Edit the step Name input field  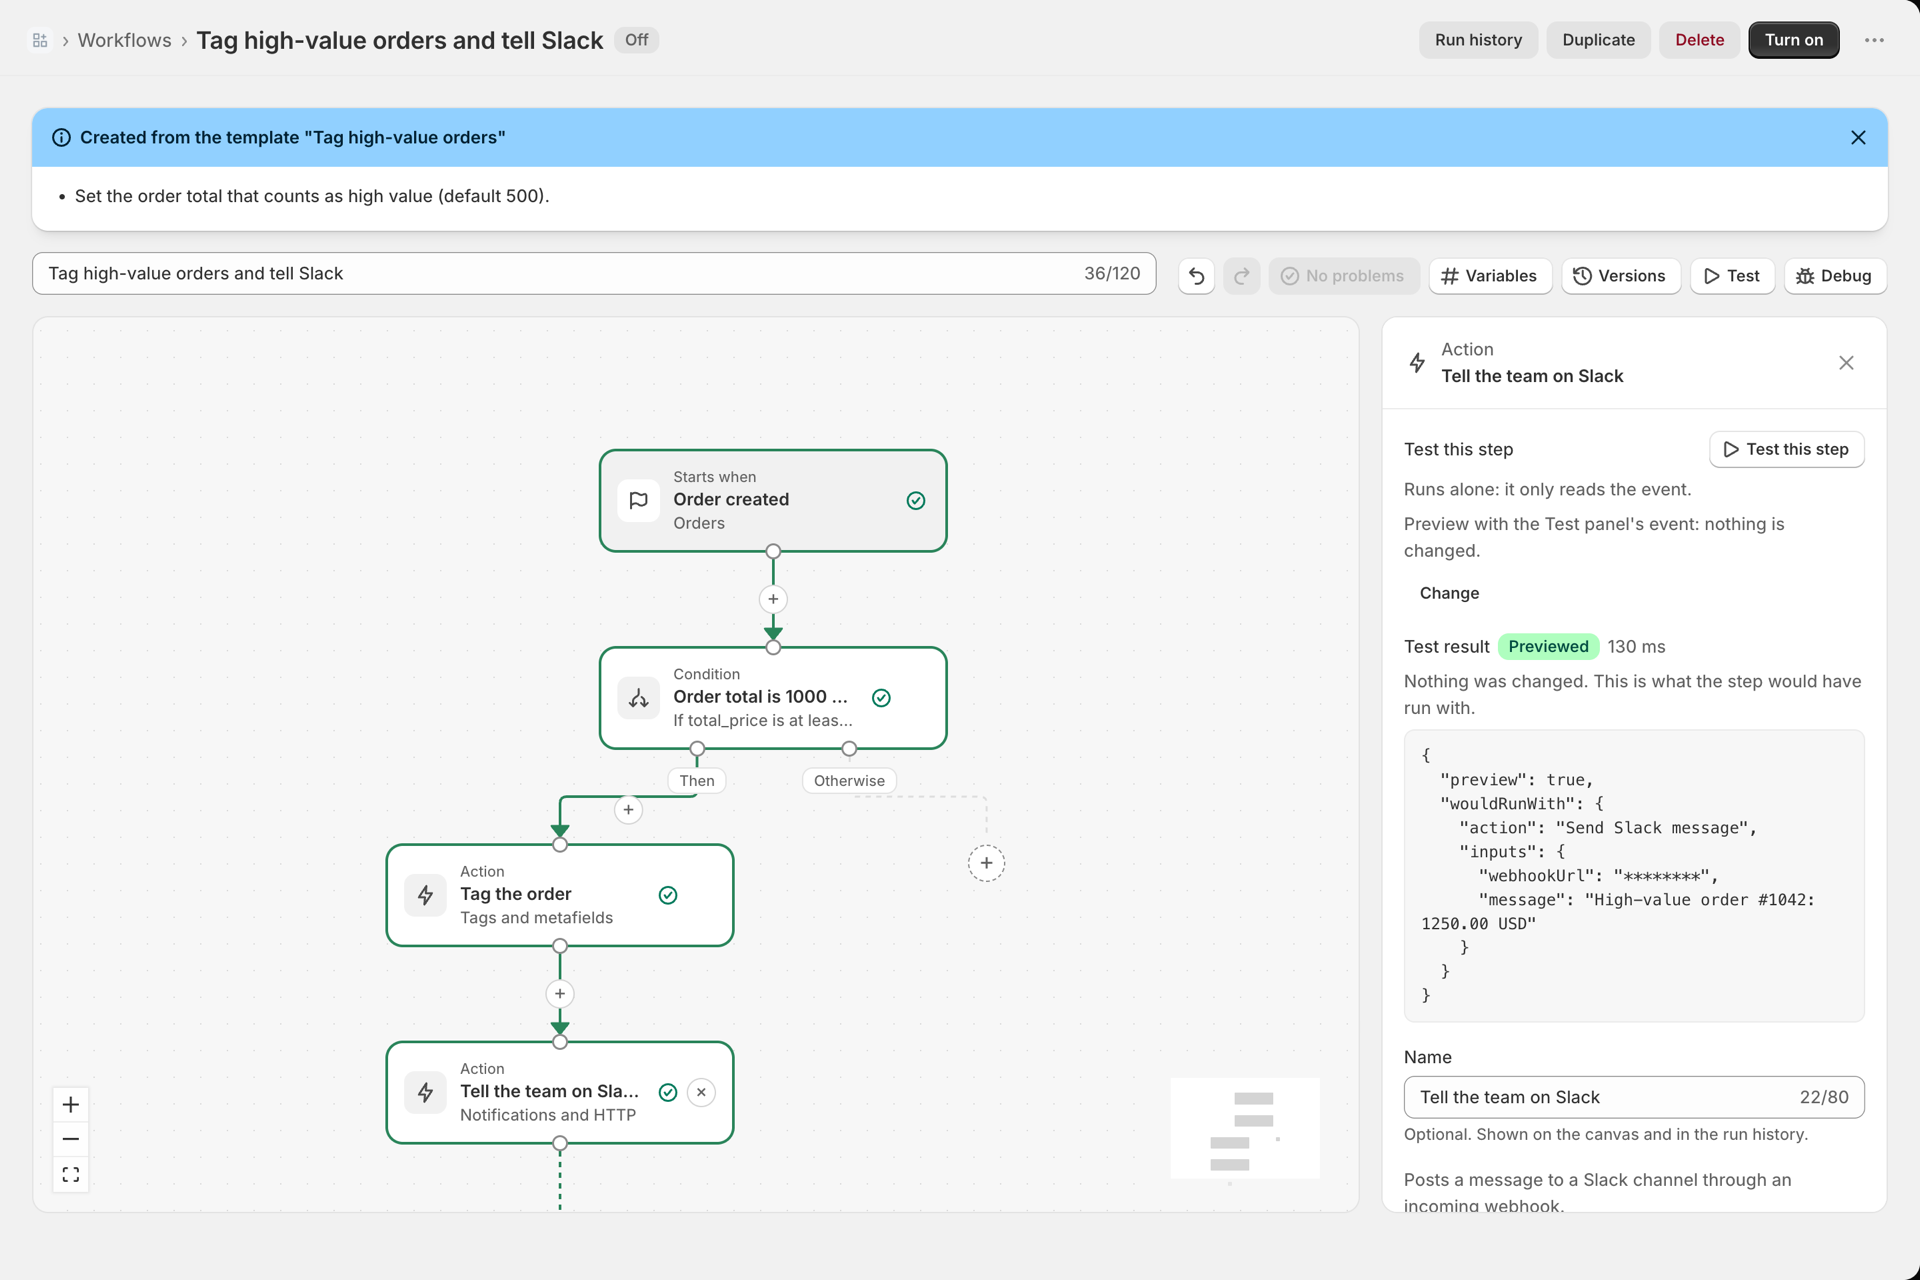coord(1634,1097)
